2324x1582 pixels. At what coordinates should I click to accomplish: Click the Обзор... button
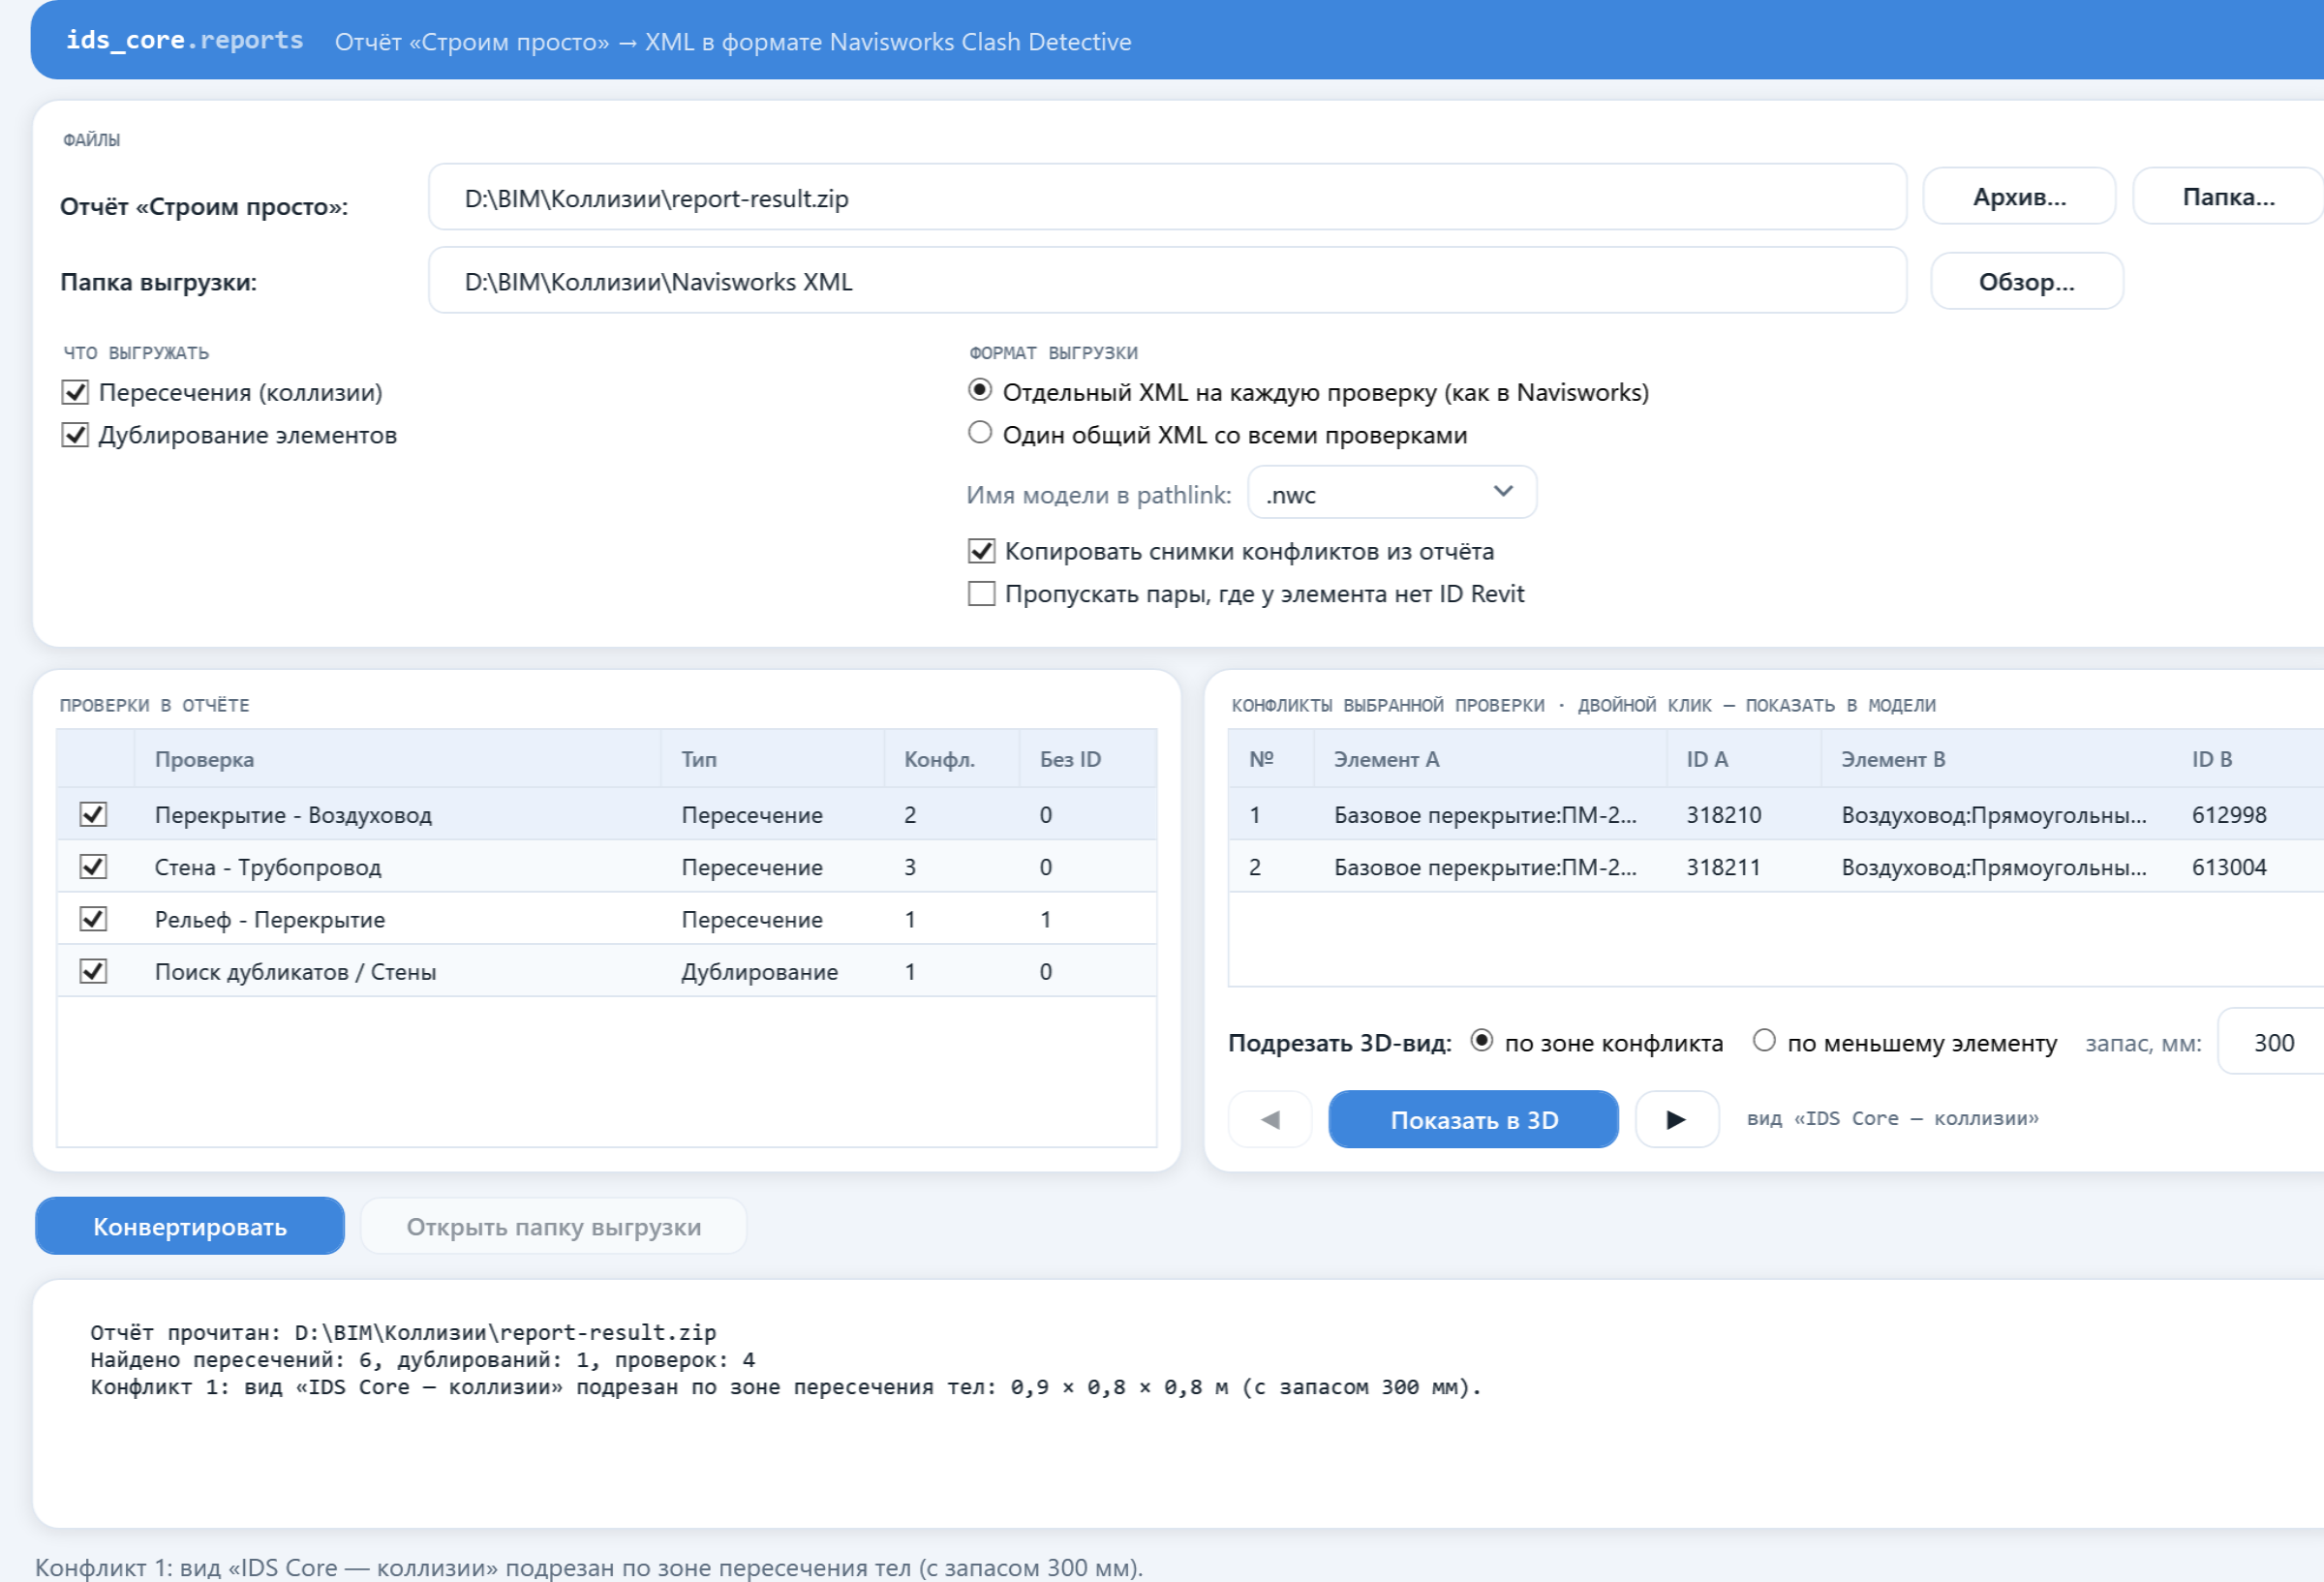coord(2026,281)
